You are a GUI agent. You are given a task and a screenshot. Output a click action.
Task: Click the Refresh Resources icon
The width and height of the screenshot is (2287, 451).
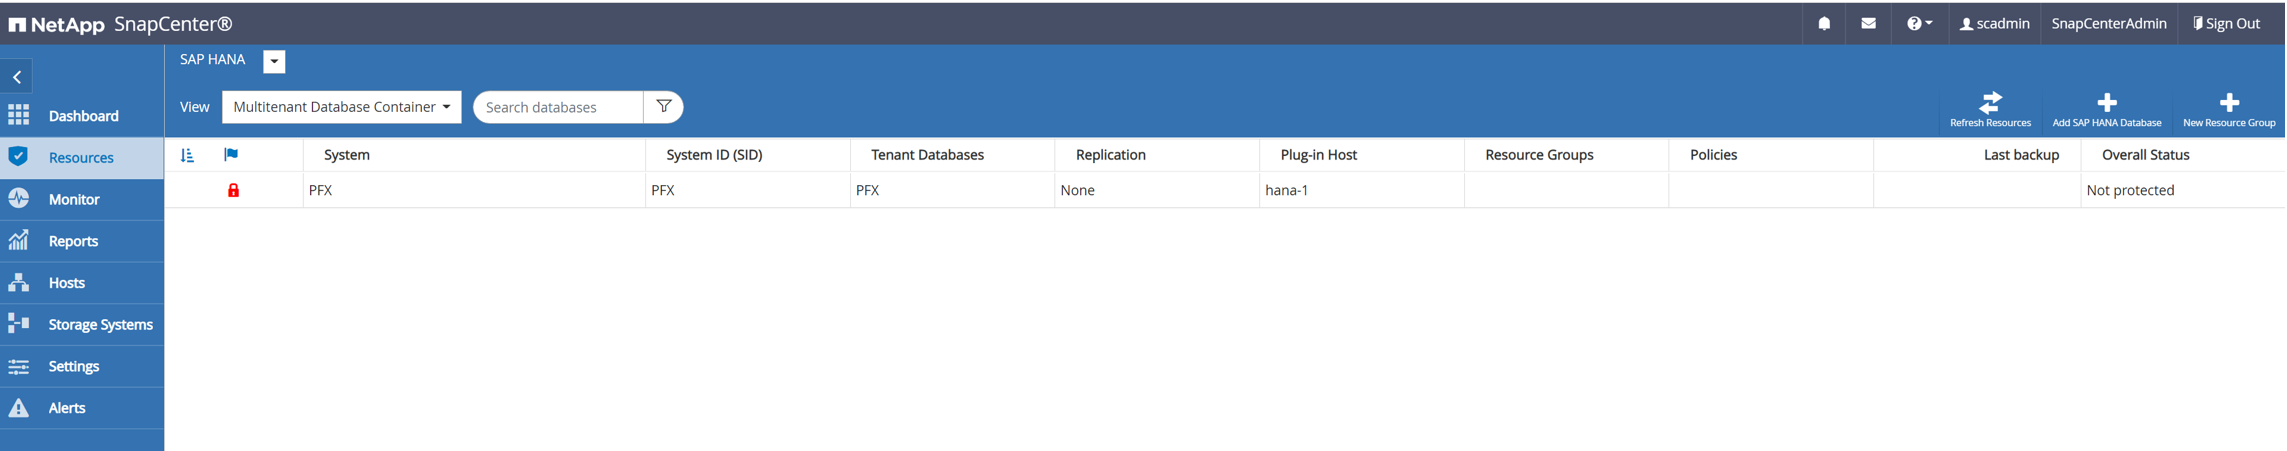coord(1990,103)
